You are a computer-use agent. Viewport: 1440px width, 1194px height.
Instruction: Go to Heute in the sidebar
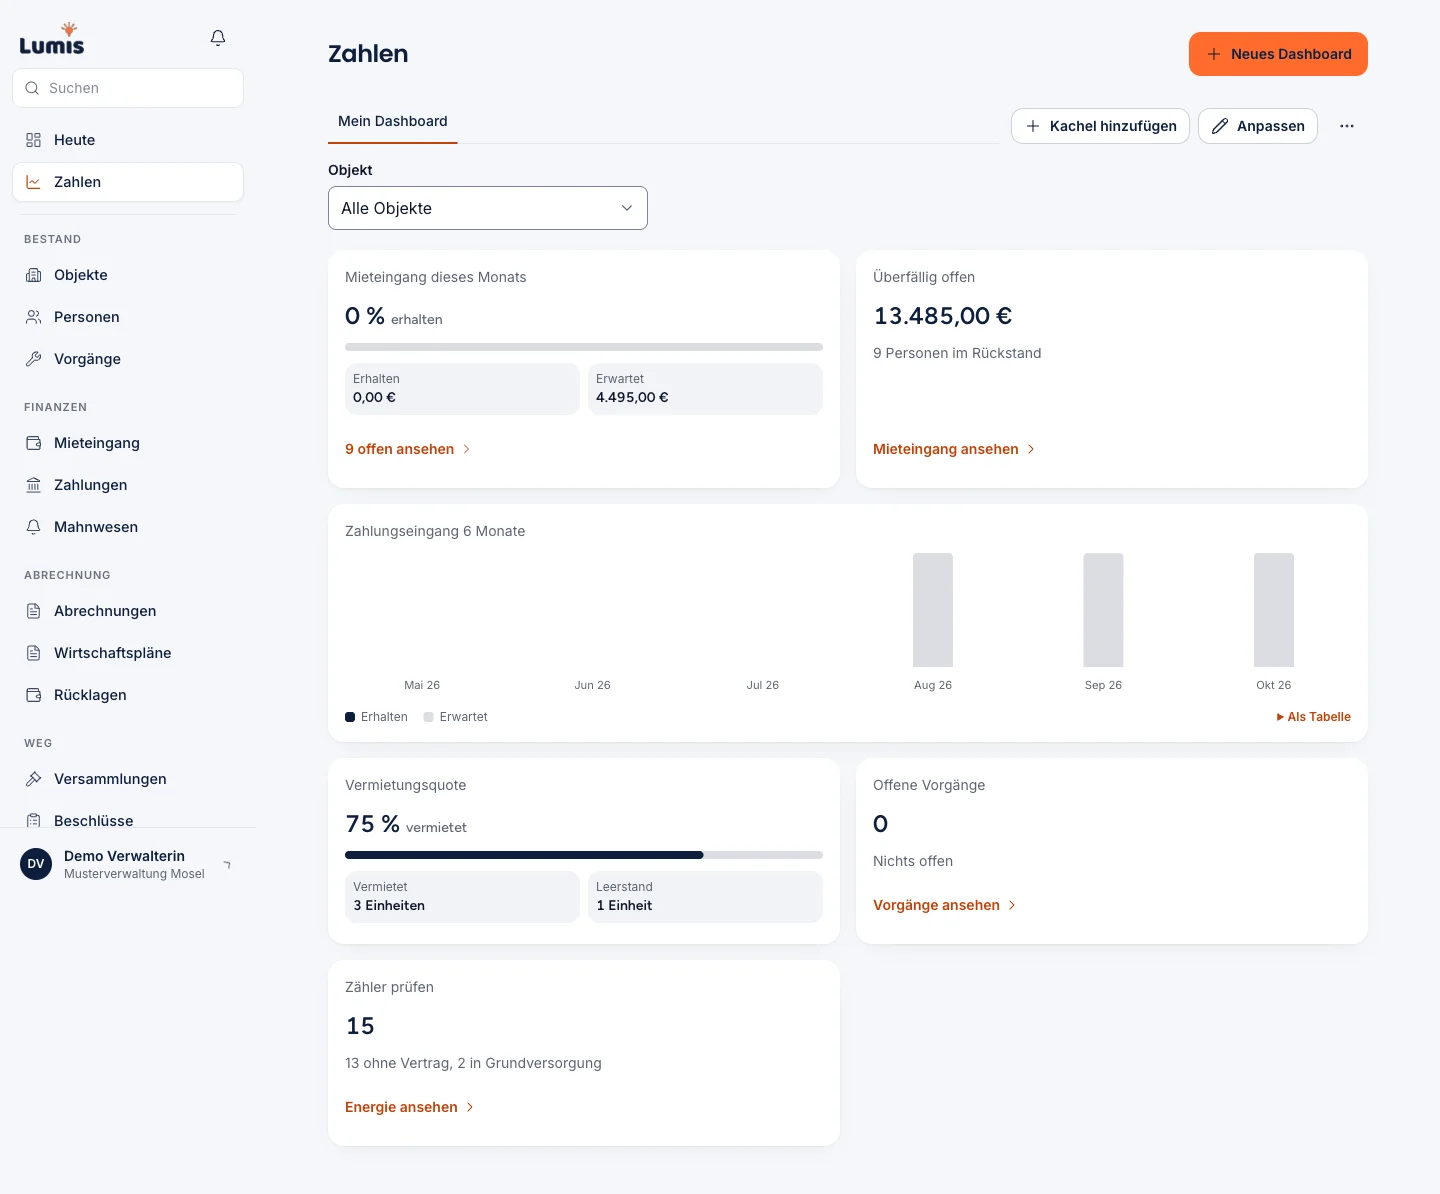[128, 140]
